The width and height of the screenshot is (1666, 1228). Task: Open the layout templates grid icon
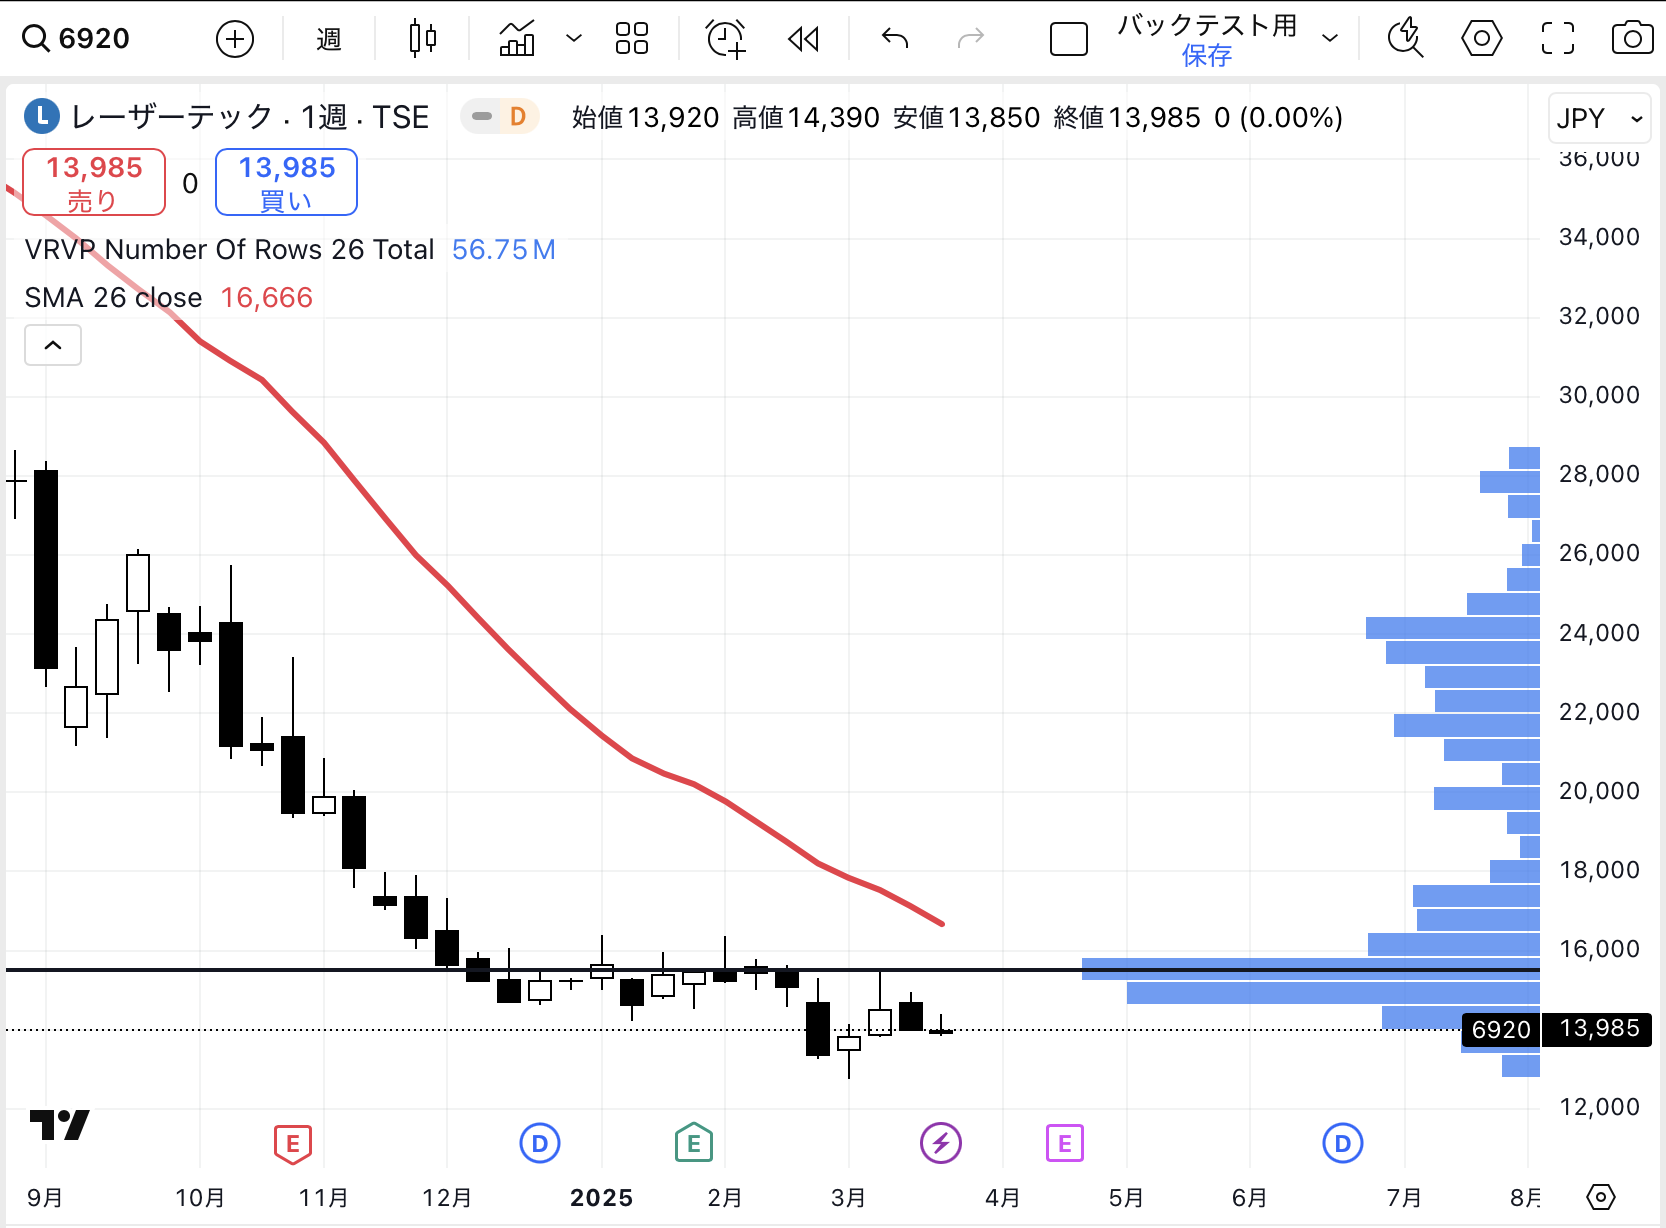(x=632, y=39)
